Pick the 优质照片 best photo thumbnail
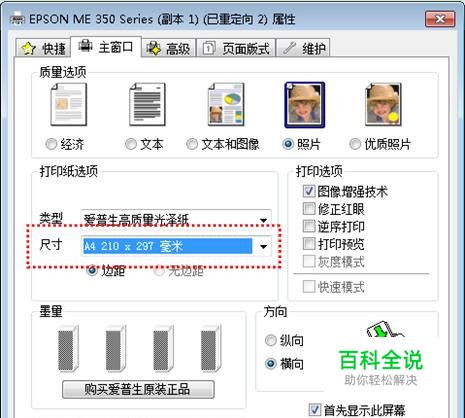 click(383, 105)
